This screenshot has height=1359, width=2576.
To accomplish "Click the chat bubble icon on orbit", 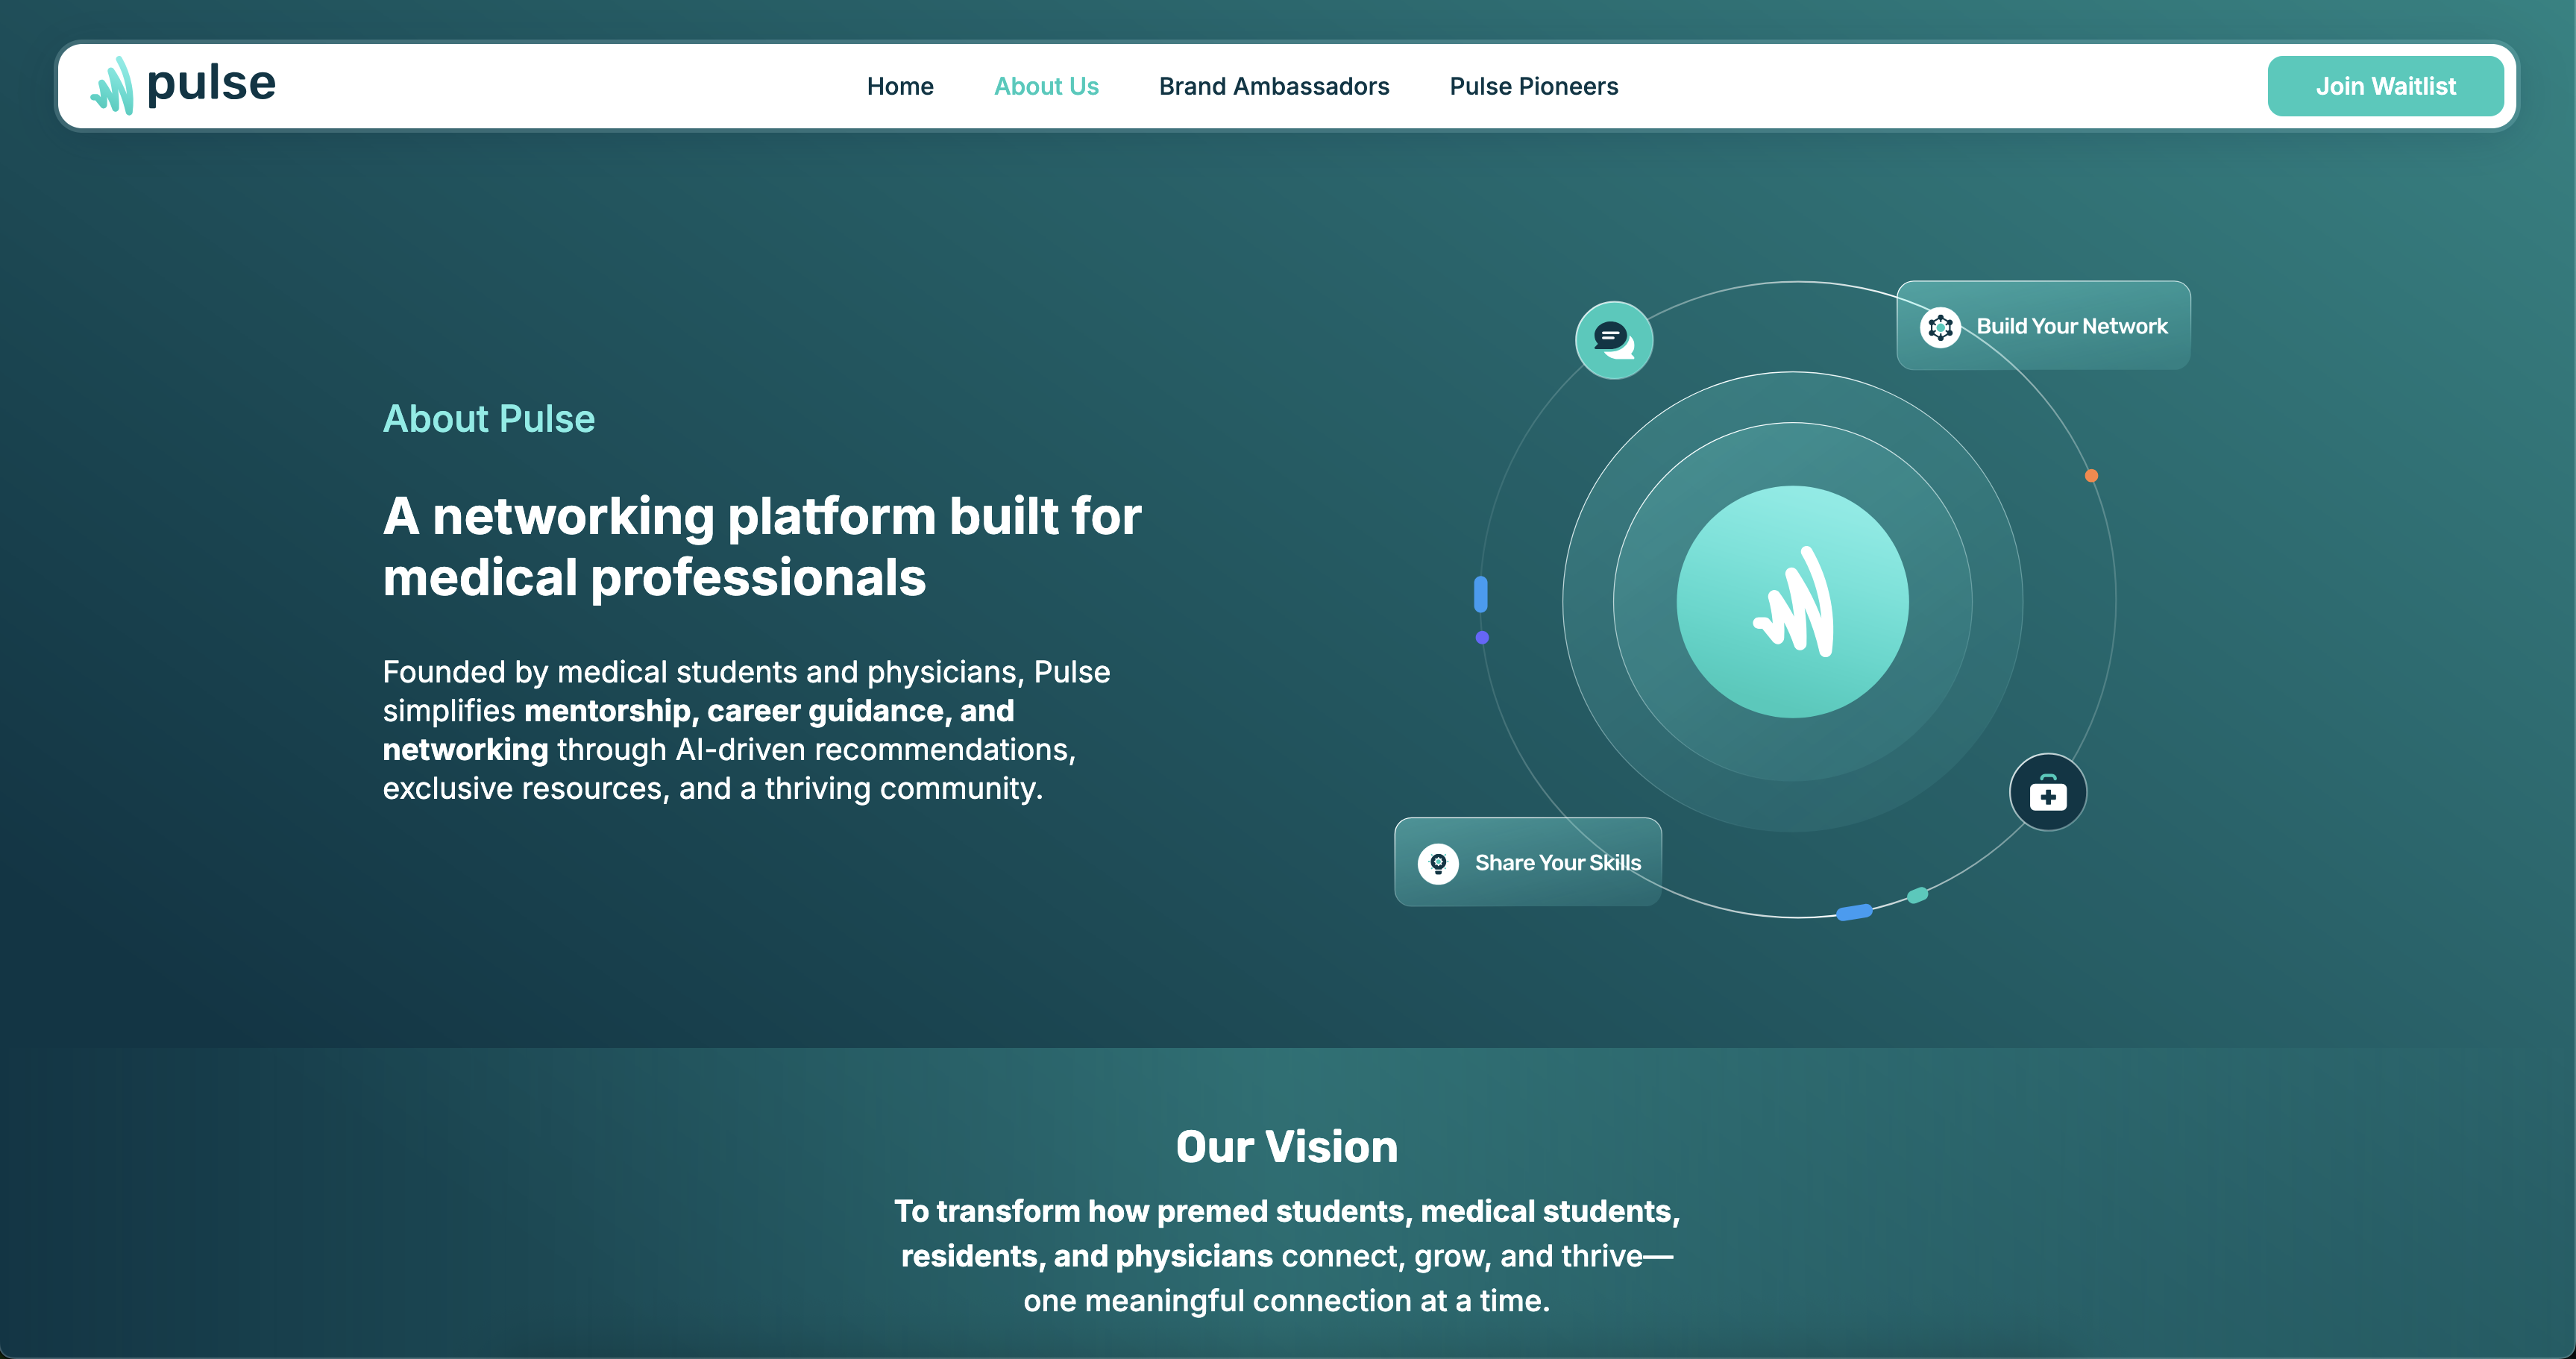I will [x=1613, y=340].
